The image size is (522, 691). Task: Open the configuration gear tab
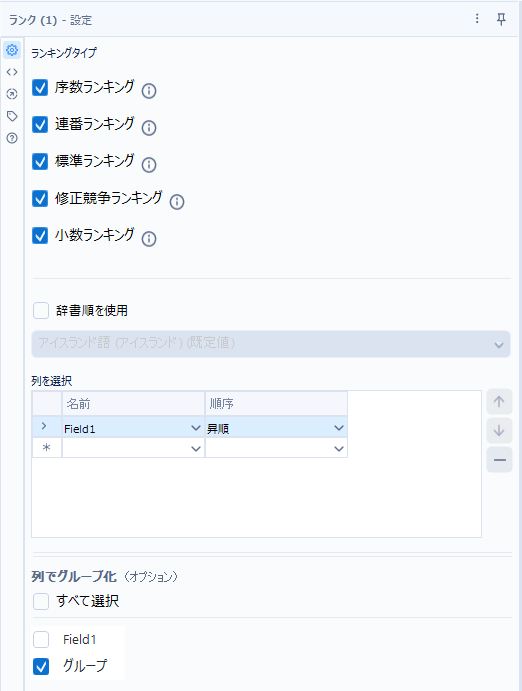coord(12,50)
